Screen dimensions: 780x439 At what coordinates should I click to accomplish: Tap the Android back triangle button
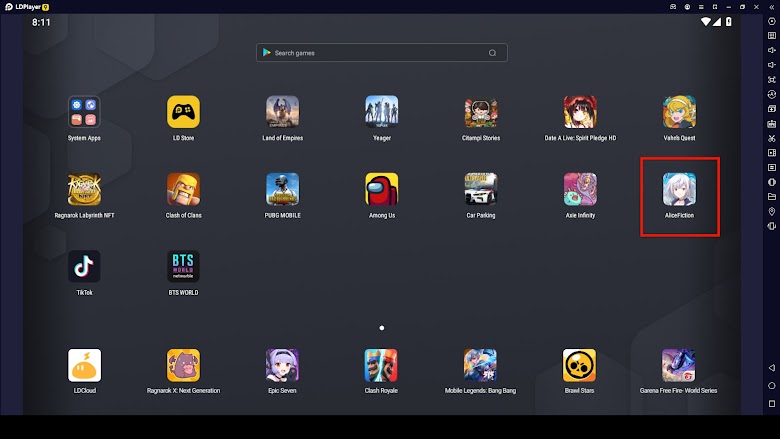pyautogui.click(x=772, y=368)
